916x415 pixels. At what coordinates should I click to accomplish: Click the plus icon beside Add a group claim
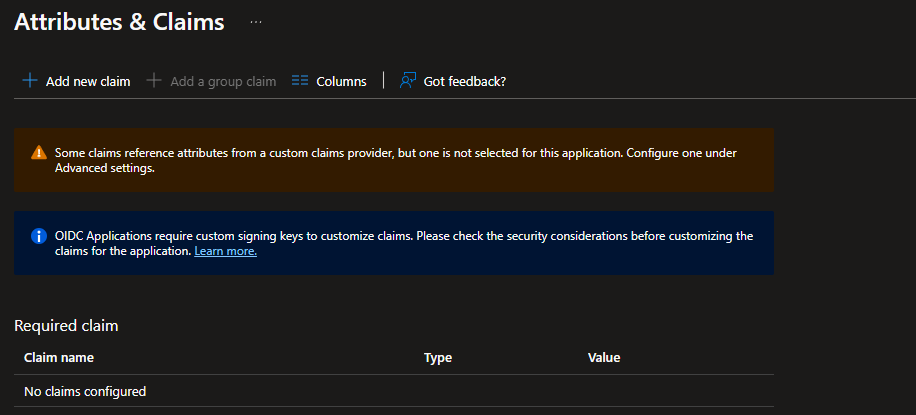154,81
